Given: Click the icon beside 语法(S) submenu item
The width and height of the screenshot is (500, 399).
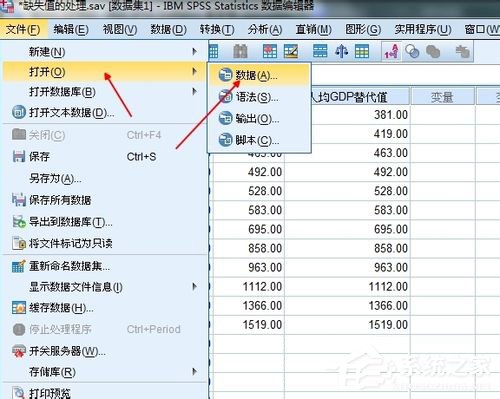Looking at the screenshot, I should click(x=225, y=97).
